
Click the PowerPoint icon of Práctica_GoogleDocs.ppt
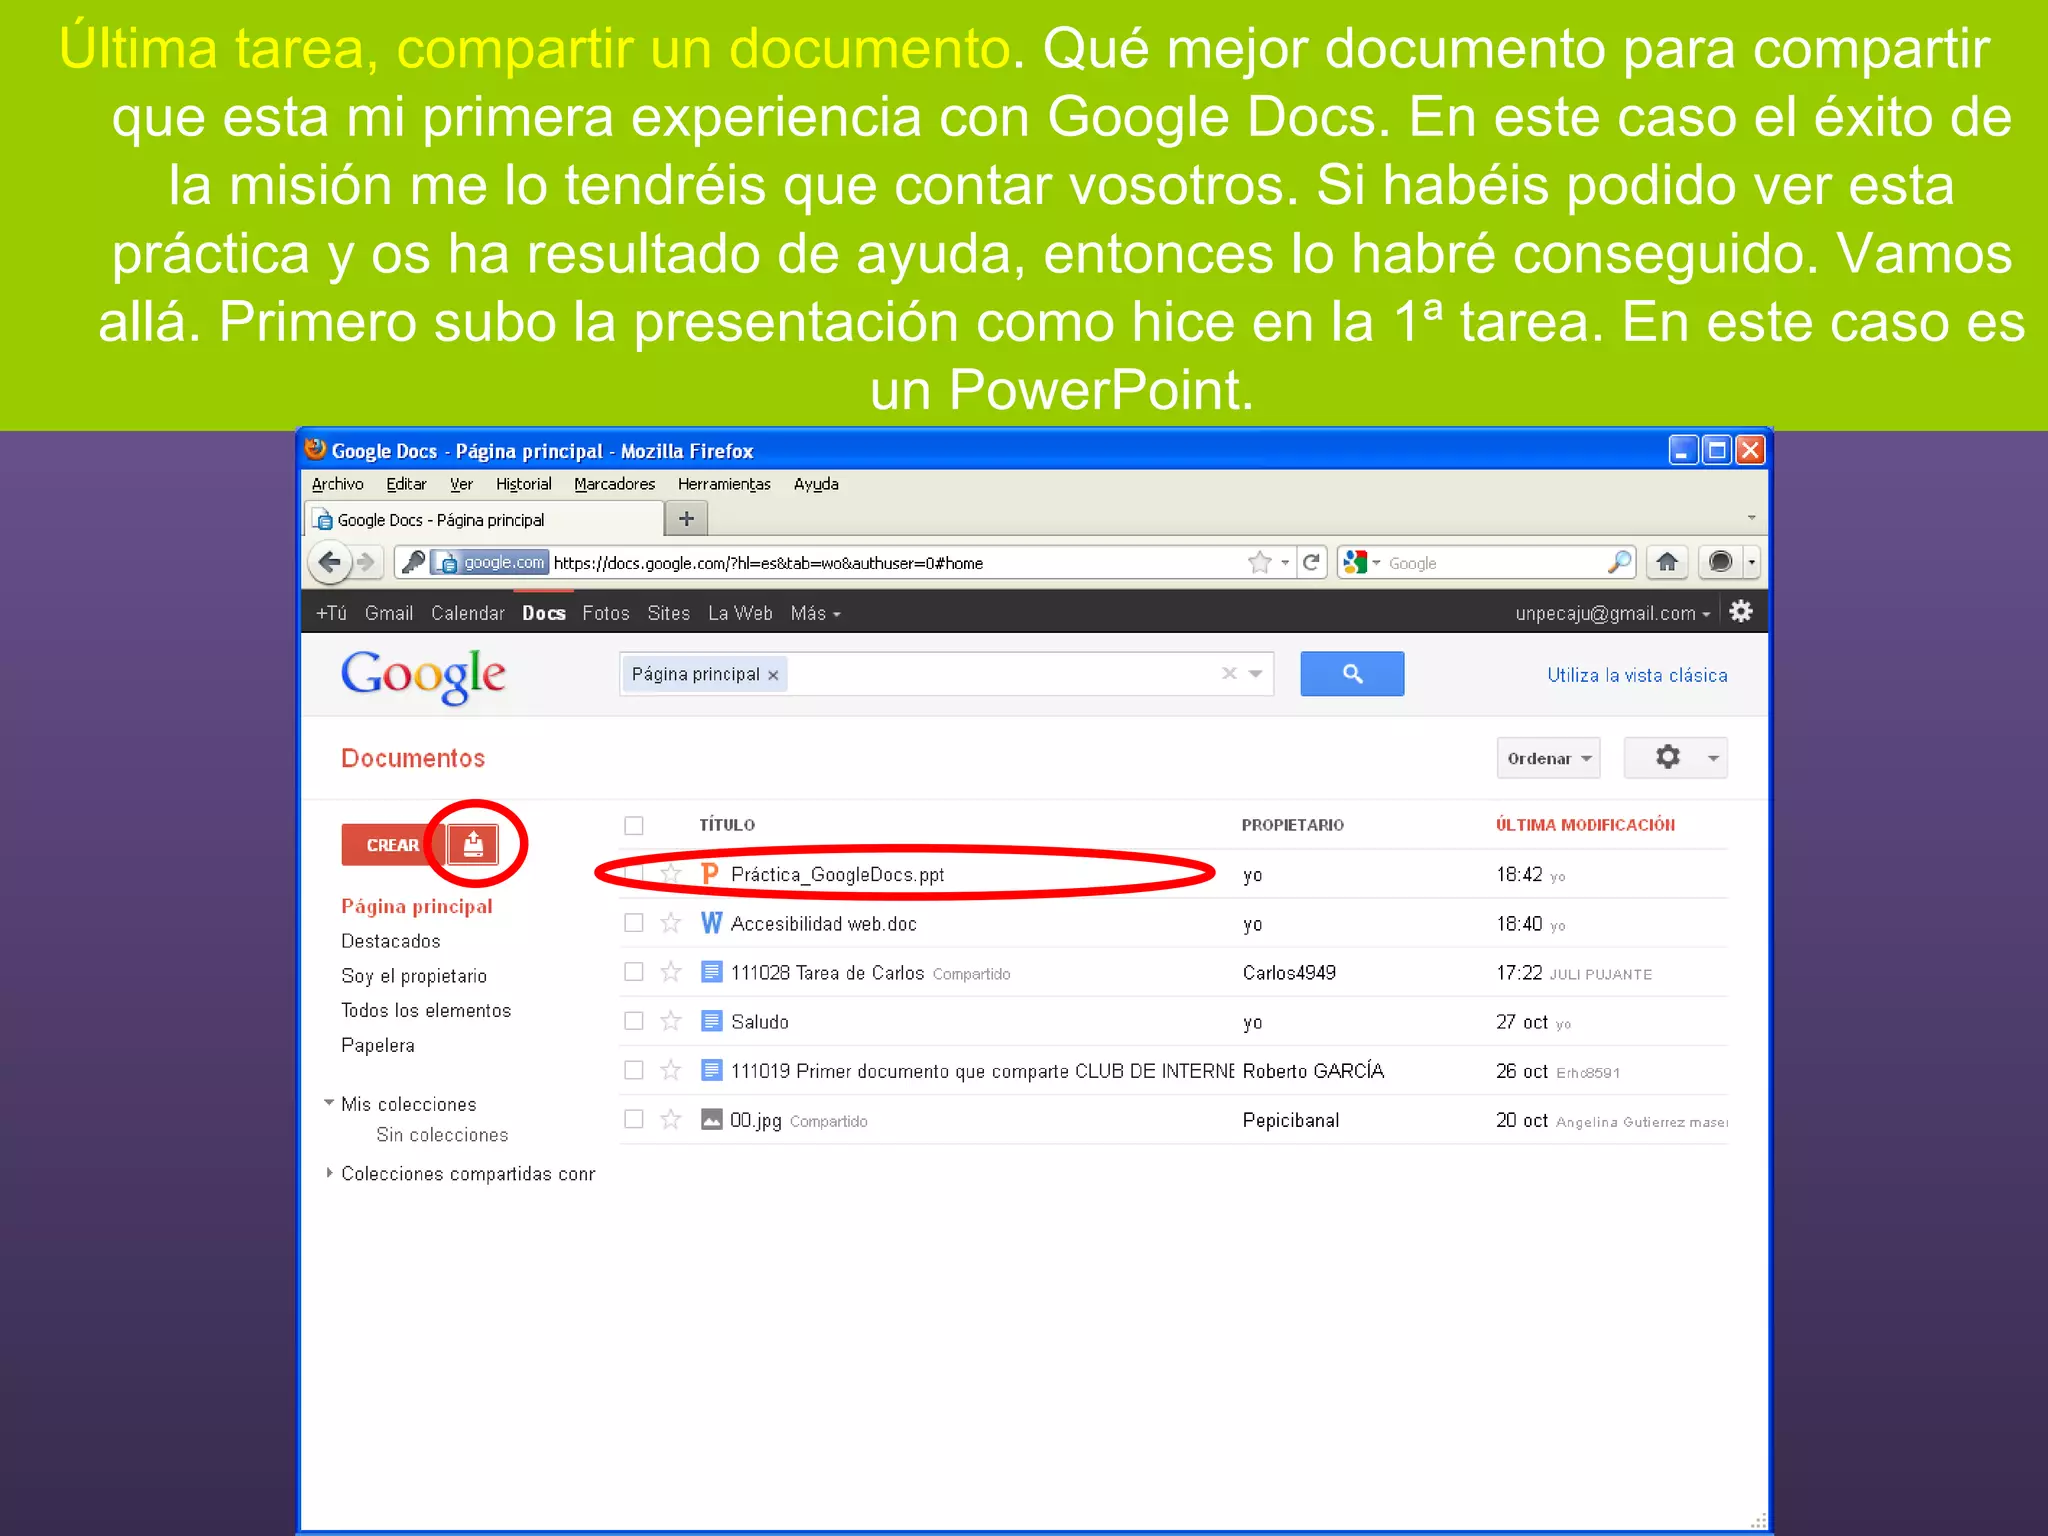click(x=711, y=874)
